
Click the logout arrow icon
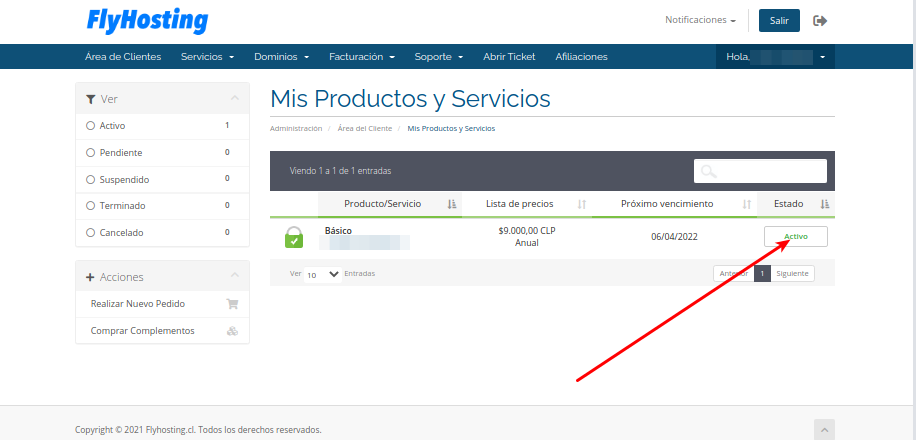pyautogui.click(x=820, y=20)
